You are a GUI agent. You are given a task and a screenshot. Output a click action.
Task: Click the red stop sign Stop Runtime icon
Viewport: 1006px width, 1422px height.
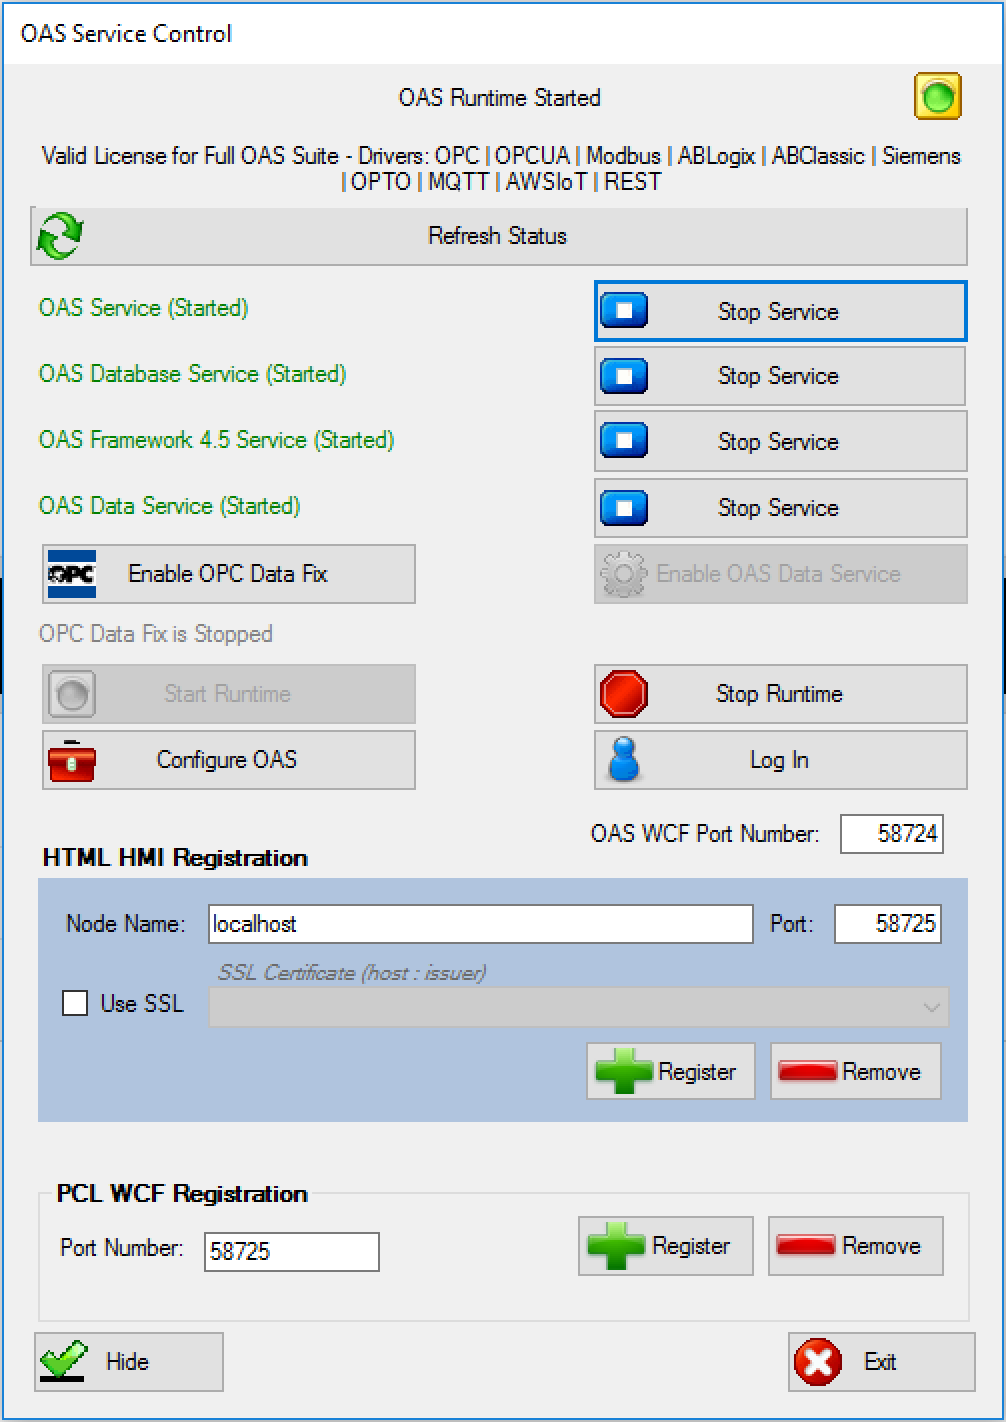624,694
